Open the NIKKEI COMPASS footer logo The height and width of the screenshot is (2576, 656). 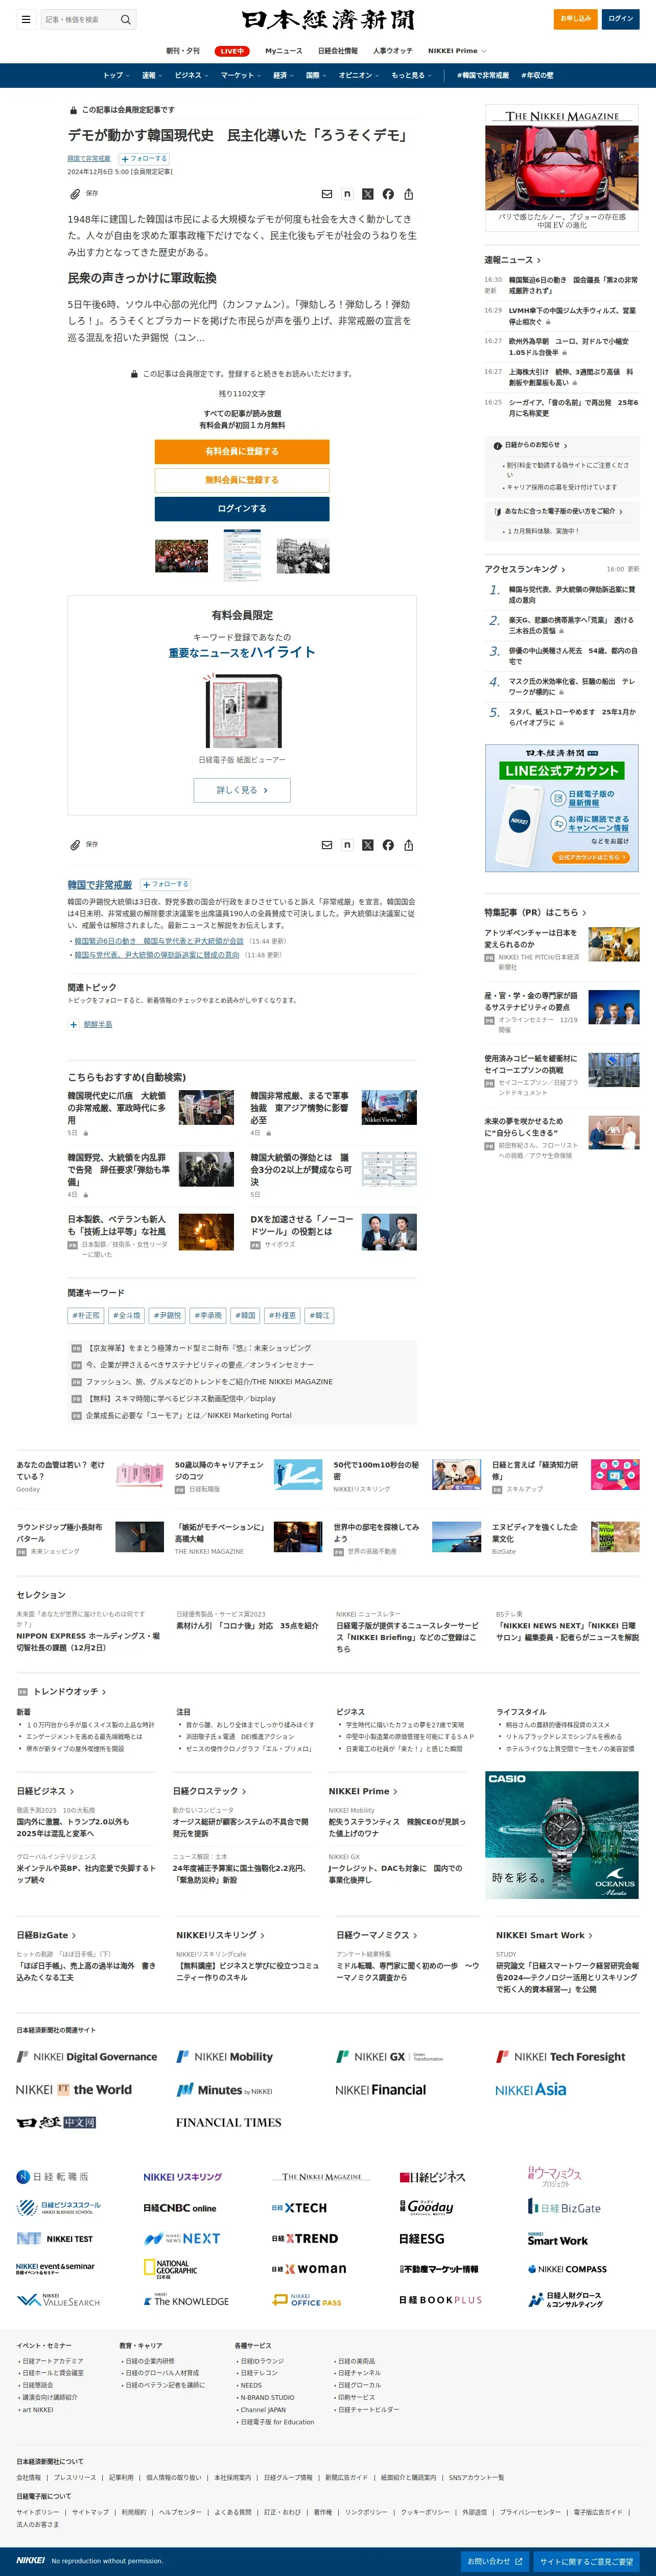pos(567,2269)
